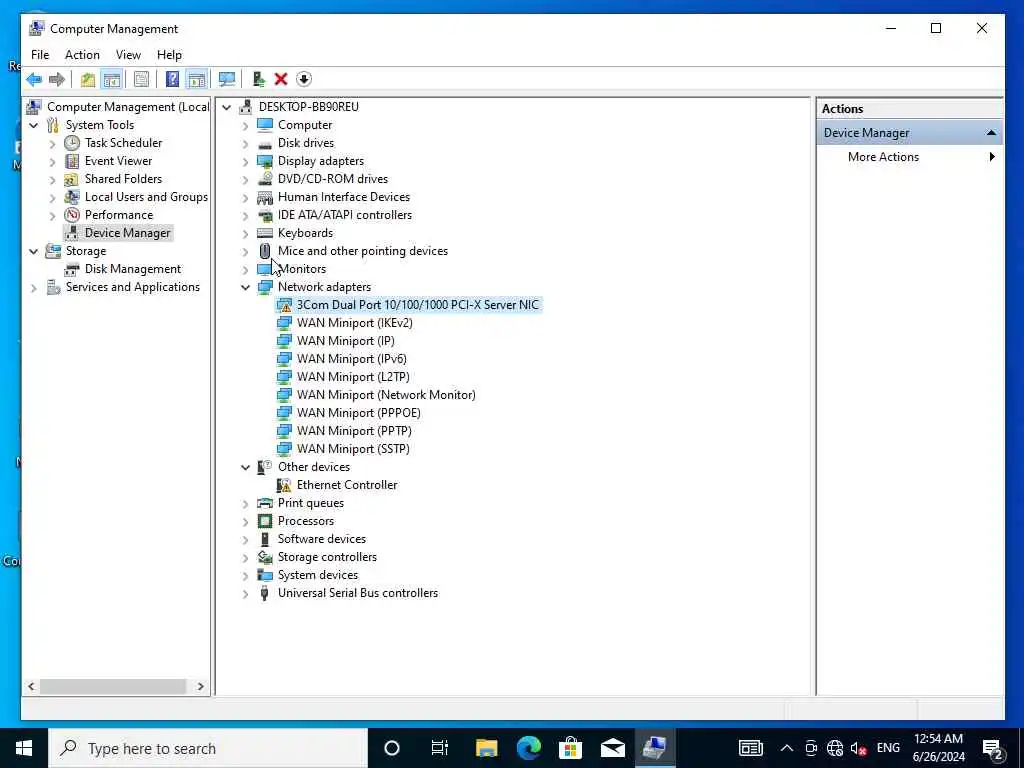Select WAN Miniport (Network Monitor) adapter
Viewport: 1024px width, 768px height.
[386, 395]
